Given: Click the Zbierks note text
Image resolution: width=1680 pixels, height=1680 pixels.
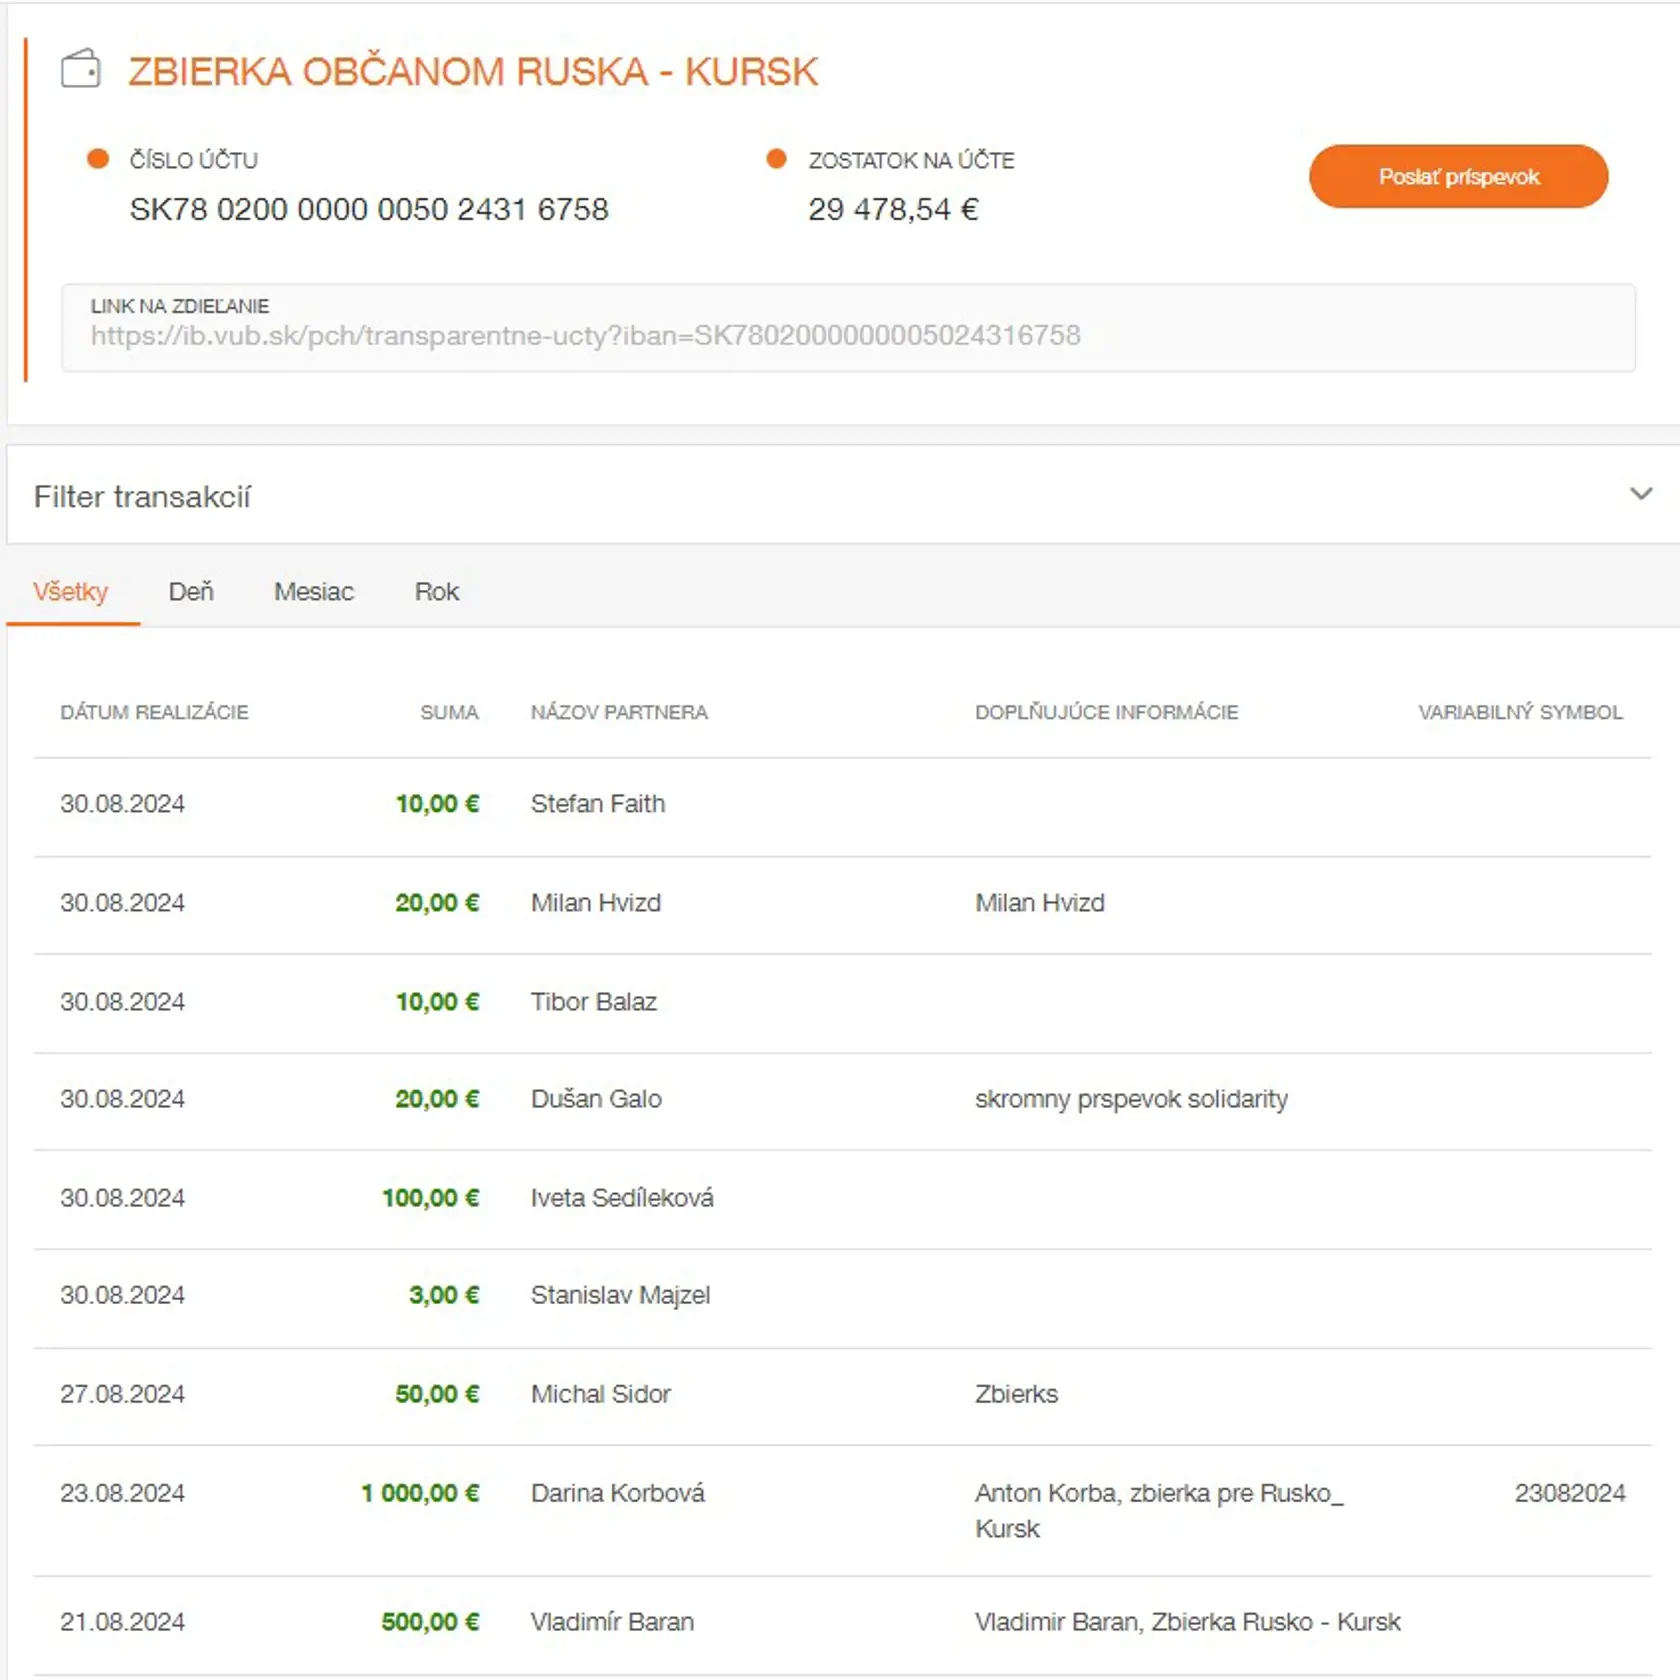Looking at the screenshot, I should [x=1016, y=1394].
